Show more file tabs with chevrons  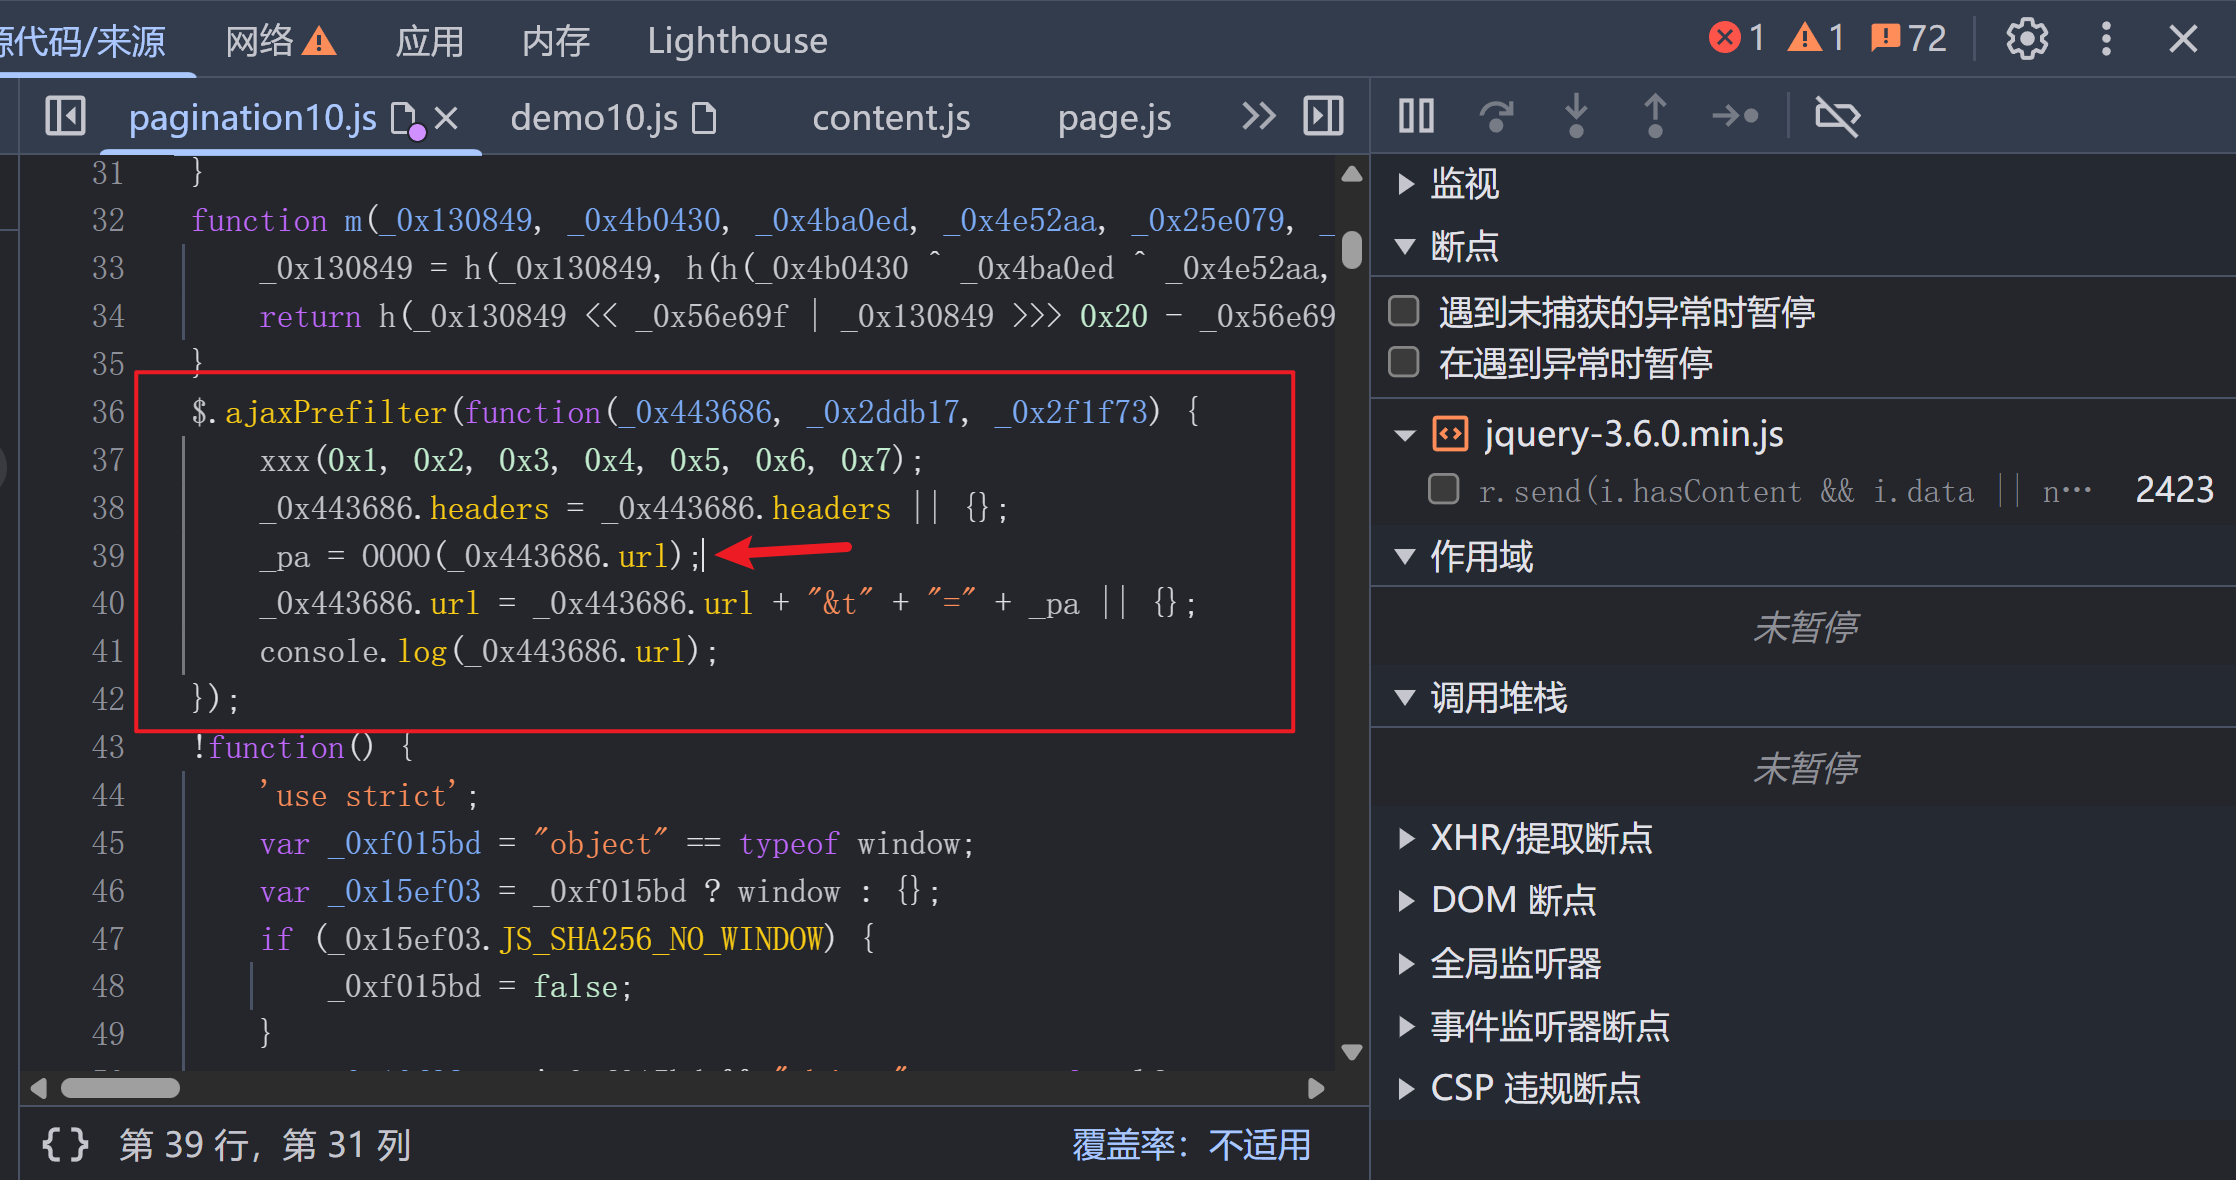point(1258,116)
